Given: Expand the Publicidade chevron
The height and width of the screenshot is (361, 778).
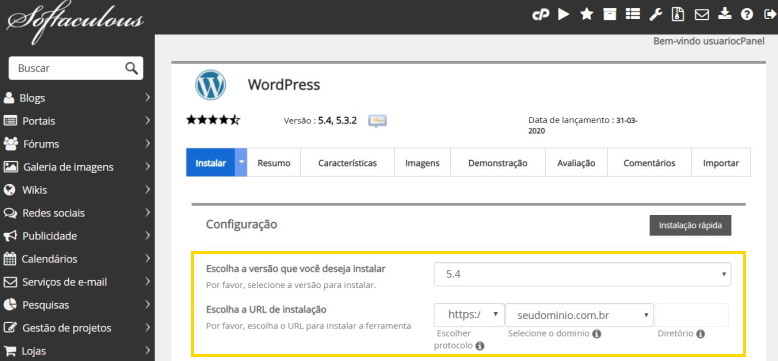Looking at the screenshot, I should [x=147, y=236].
